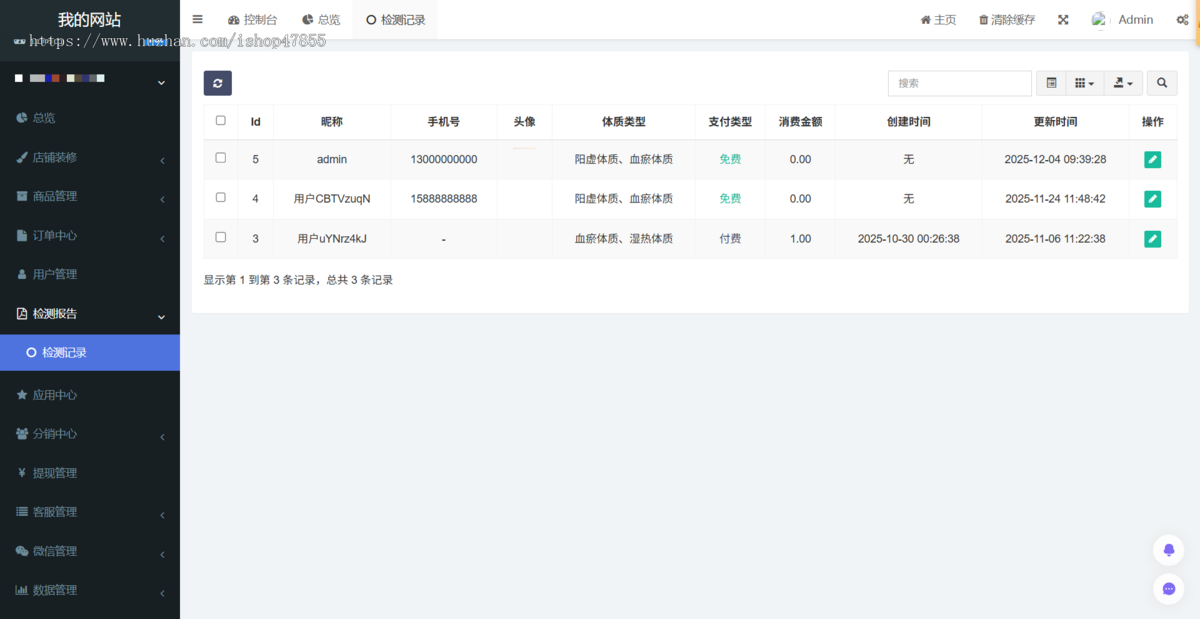The image size is (1200, 619).
Task: Go to 主页 link
Action: 938,20
